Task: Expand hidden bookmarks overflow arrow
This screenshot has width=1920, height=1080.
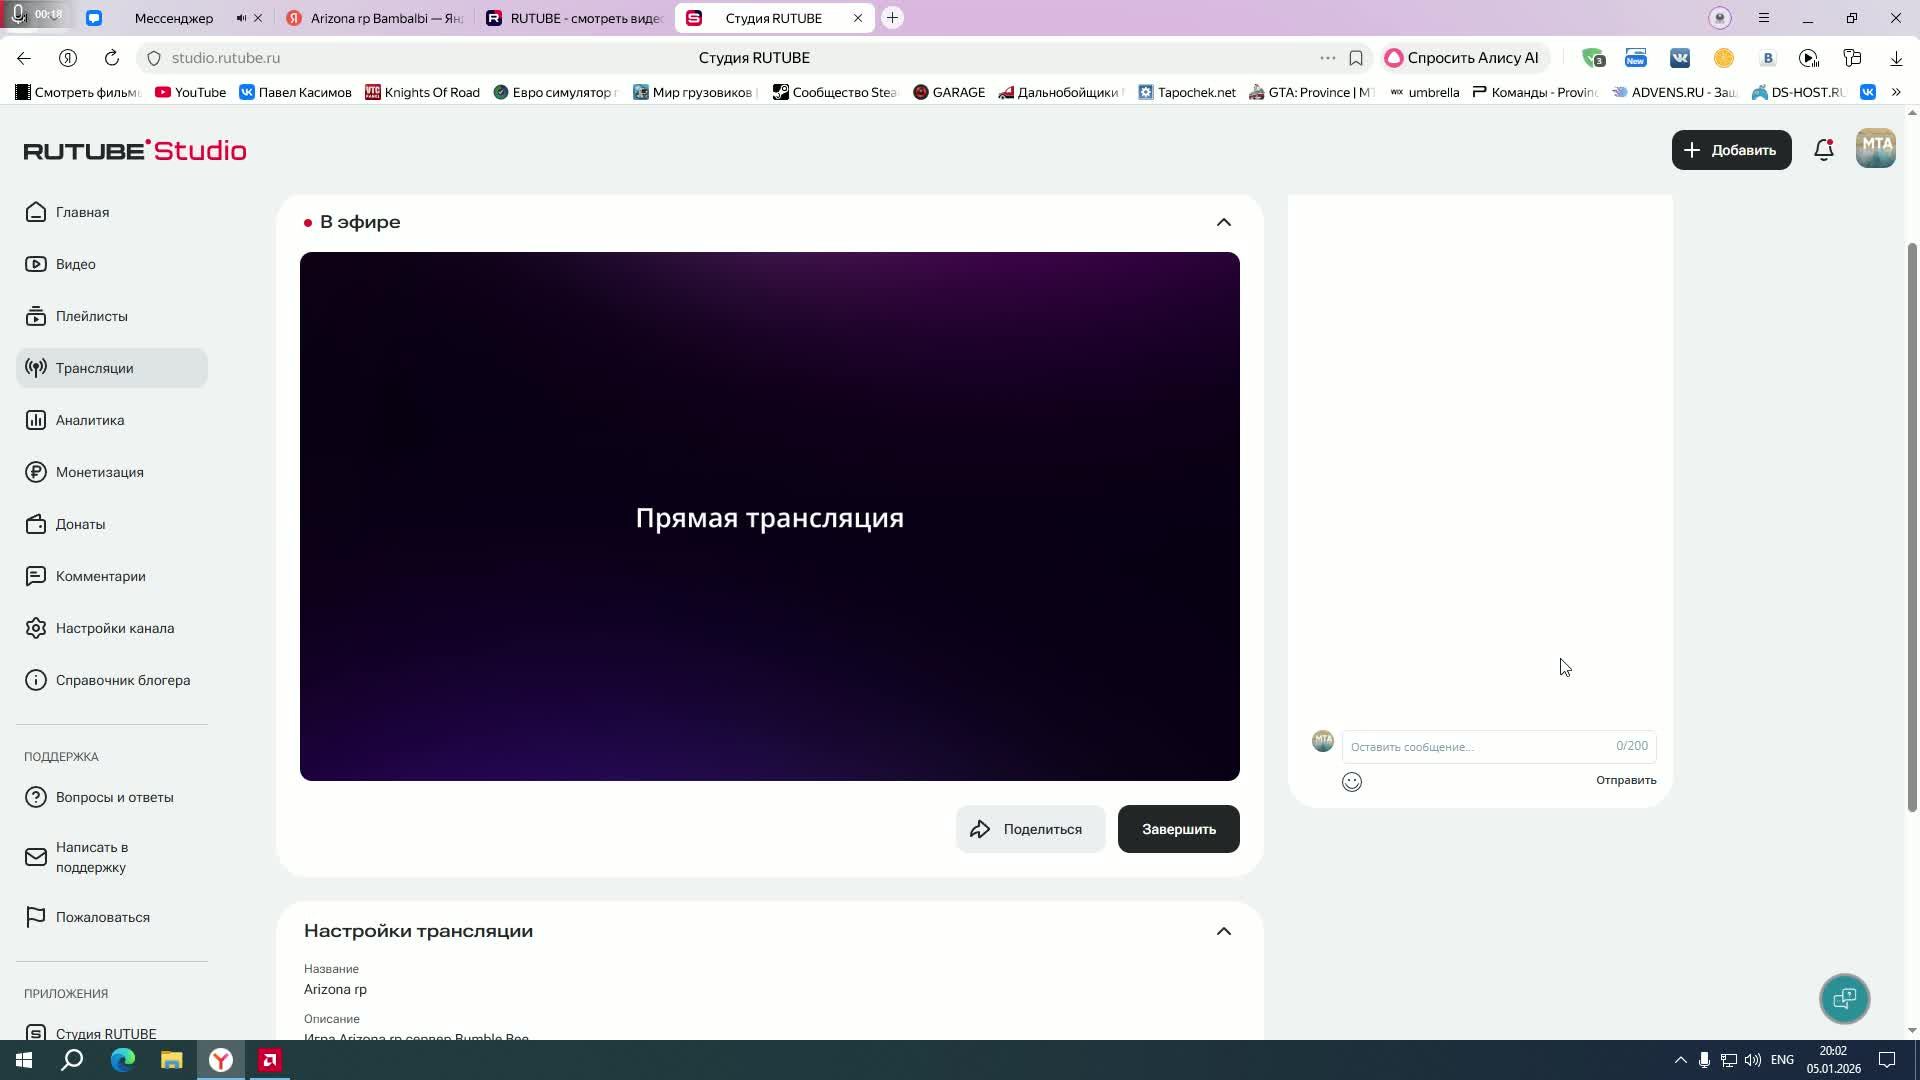Action: [1895, 92]
